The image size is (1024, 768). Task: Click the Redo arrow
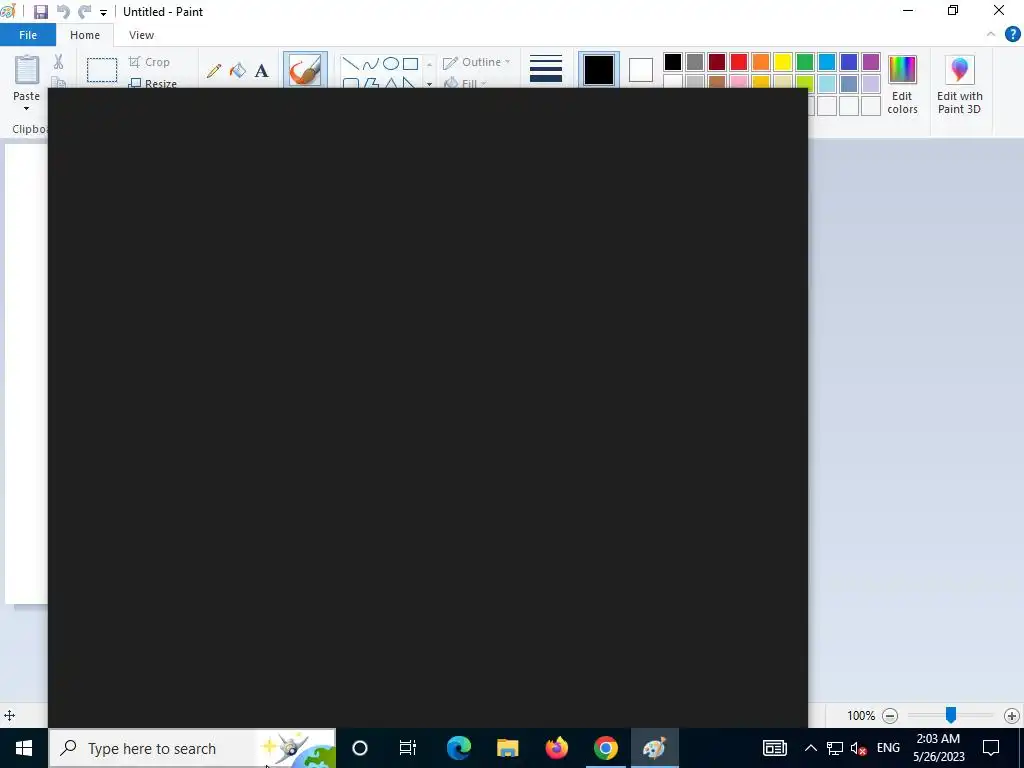[x=84, y=12]
